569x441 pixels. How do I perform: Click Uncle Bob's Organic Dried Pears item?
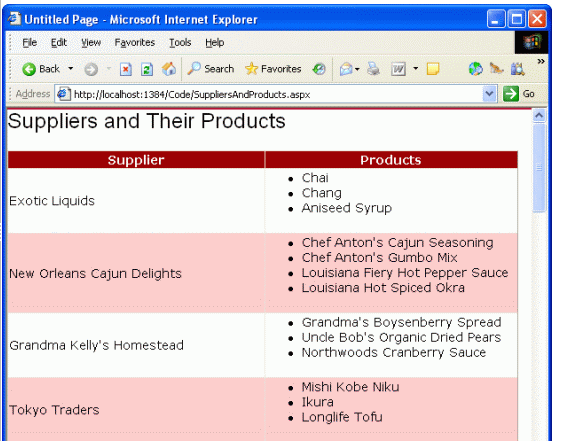401,338
